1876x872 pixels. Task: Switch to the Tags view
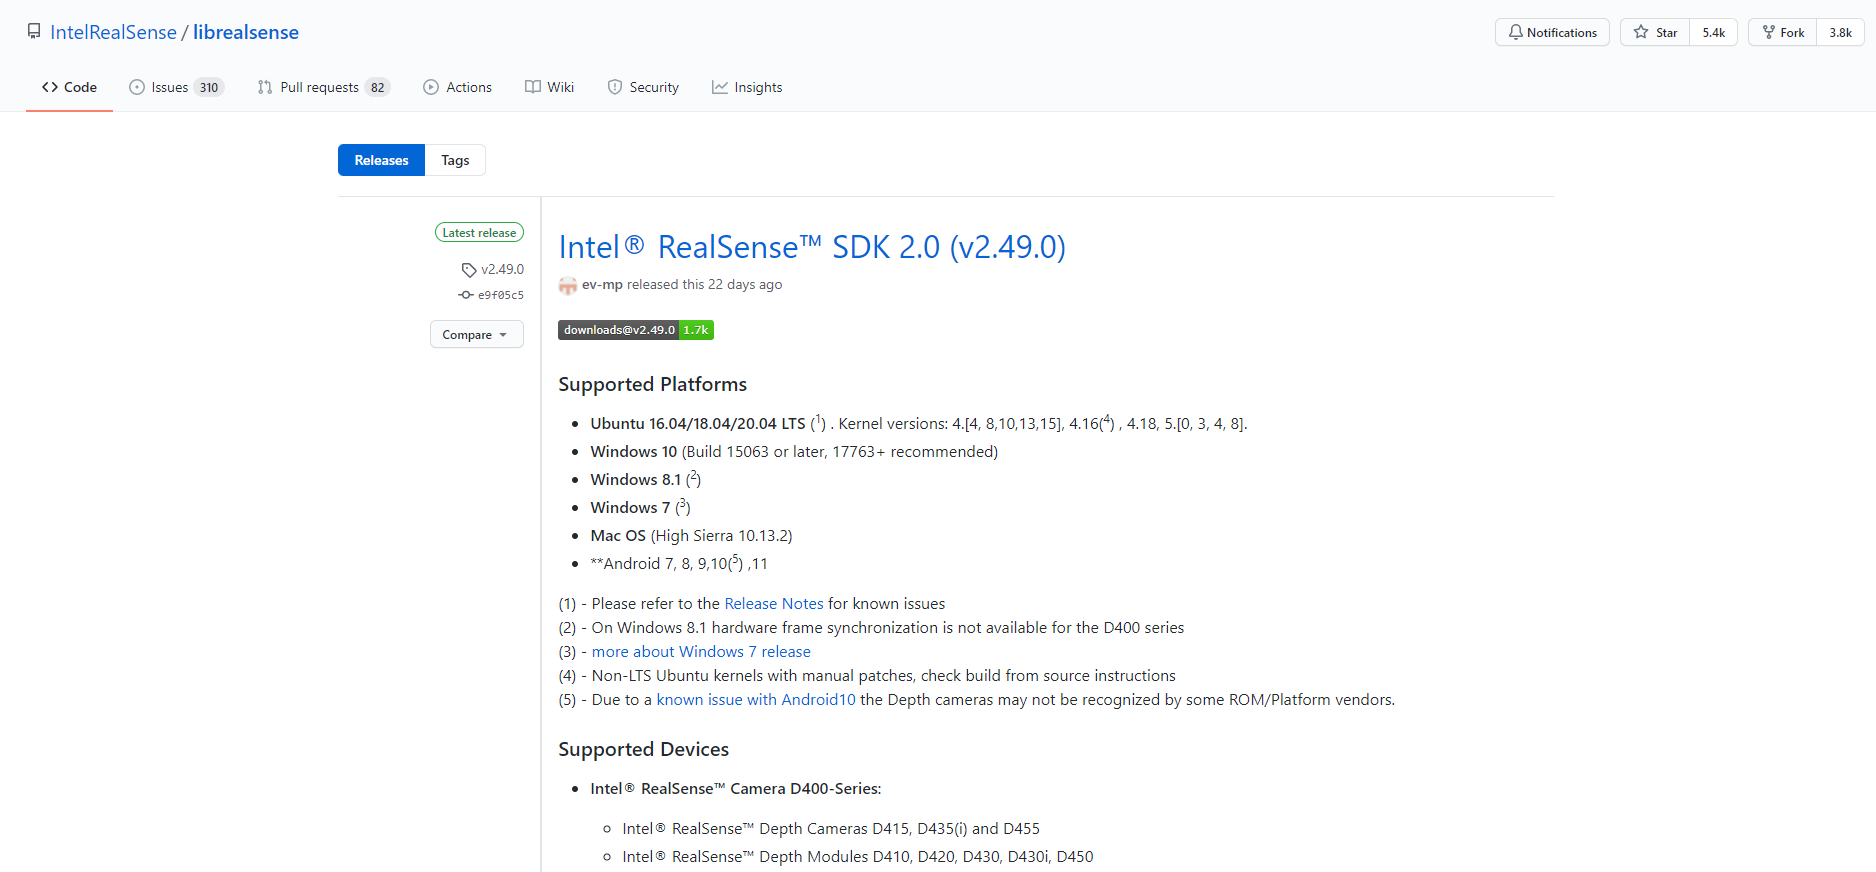455,160
